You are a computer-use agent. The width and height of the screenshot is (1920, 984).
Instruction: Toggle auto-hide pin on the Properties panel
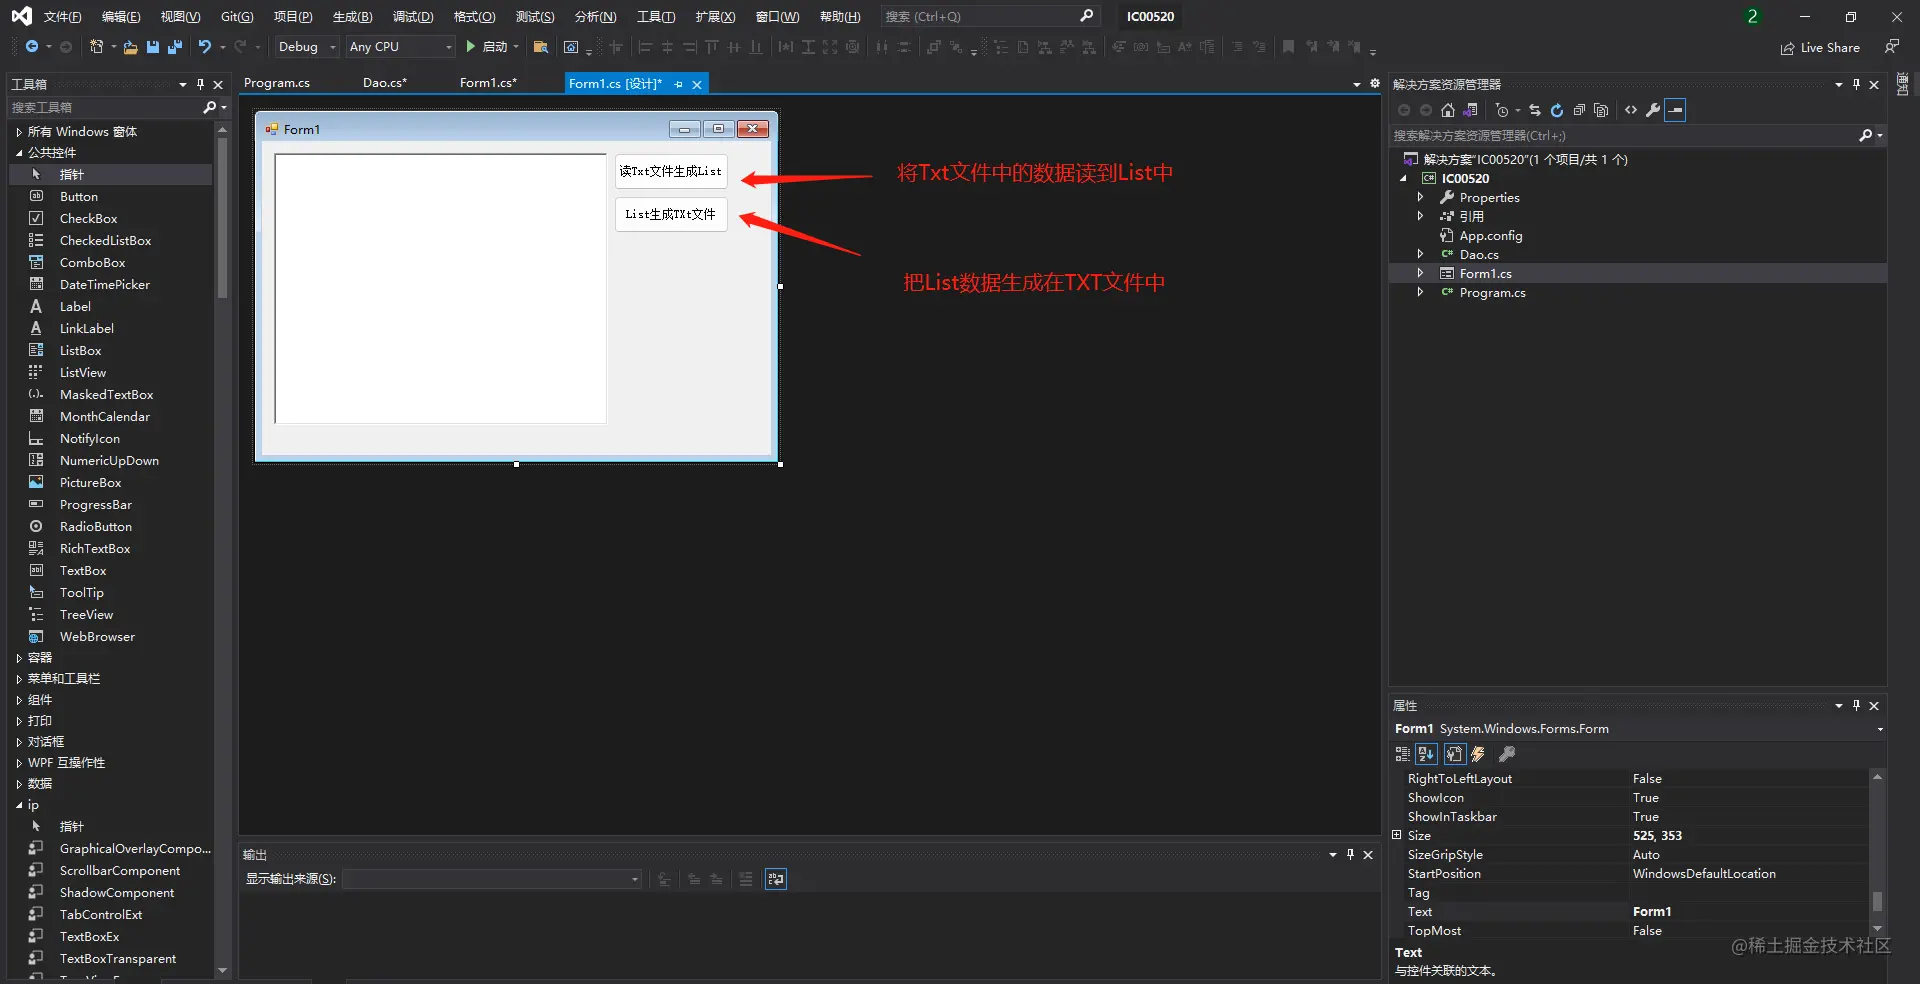1857,705
